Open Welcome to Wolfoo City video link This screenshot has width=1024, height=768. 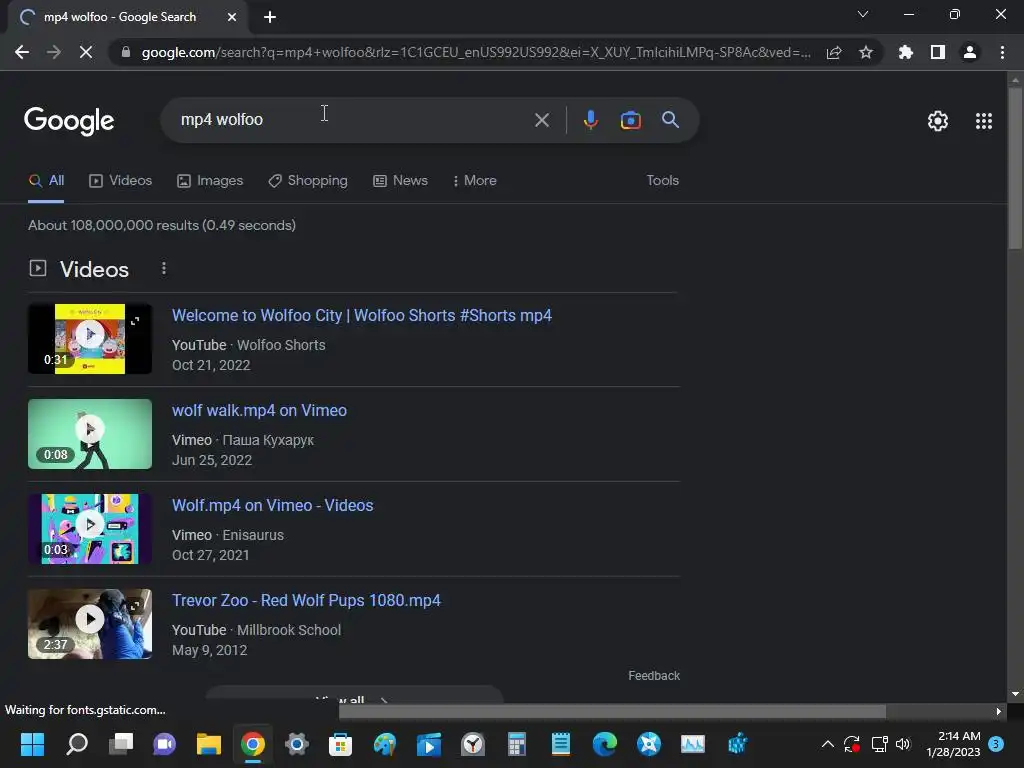point(362,315)
